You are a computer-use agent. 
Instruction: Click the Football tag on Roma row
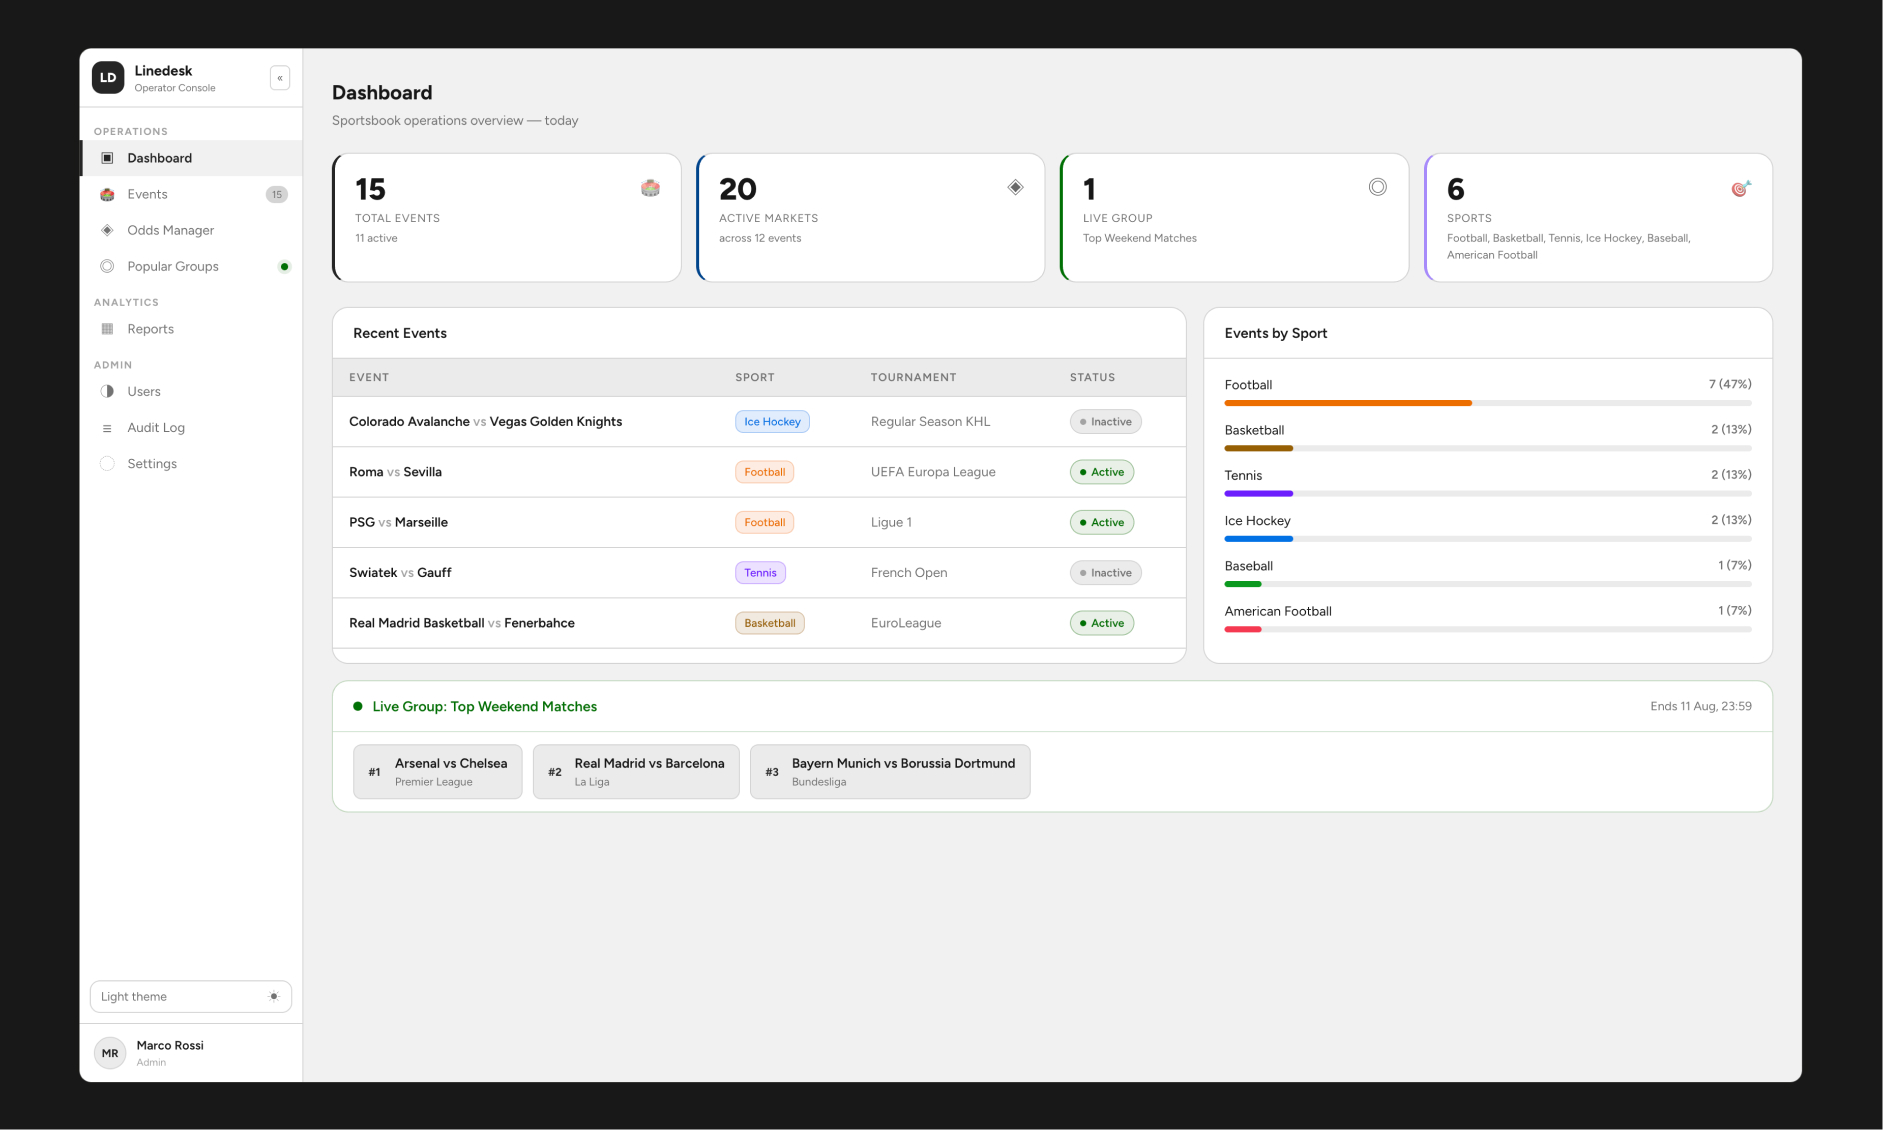point(764,472)
